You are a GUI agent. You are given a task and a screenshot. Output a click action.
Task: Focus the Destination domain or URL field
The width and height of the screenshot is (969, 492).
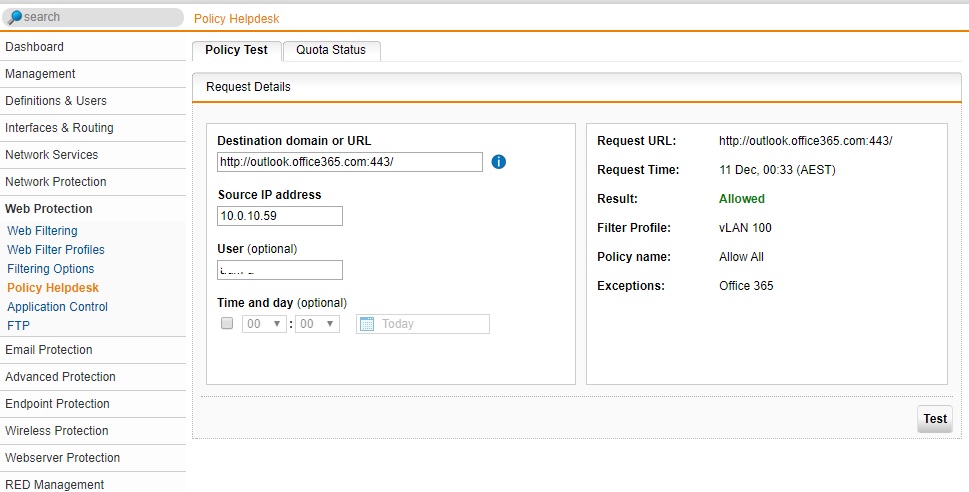350,162
